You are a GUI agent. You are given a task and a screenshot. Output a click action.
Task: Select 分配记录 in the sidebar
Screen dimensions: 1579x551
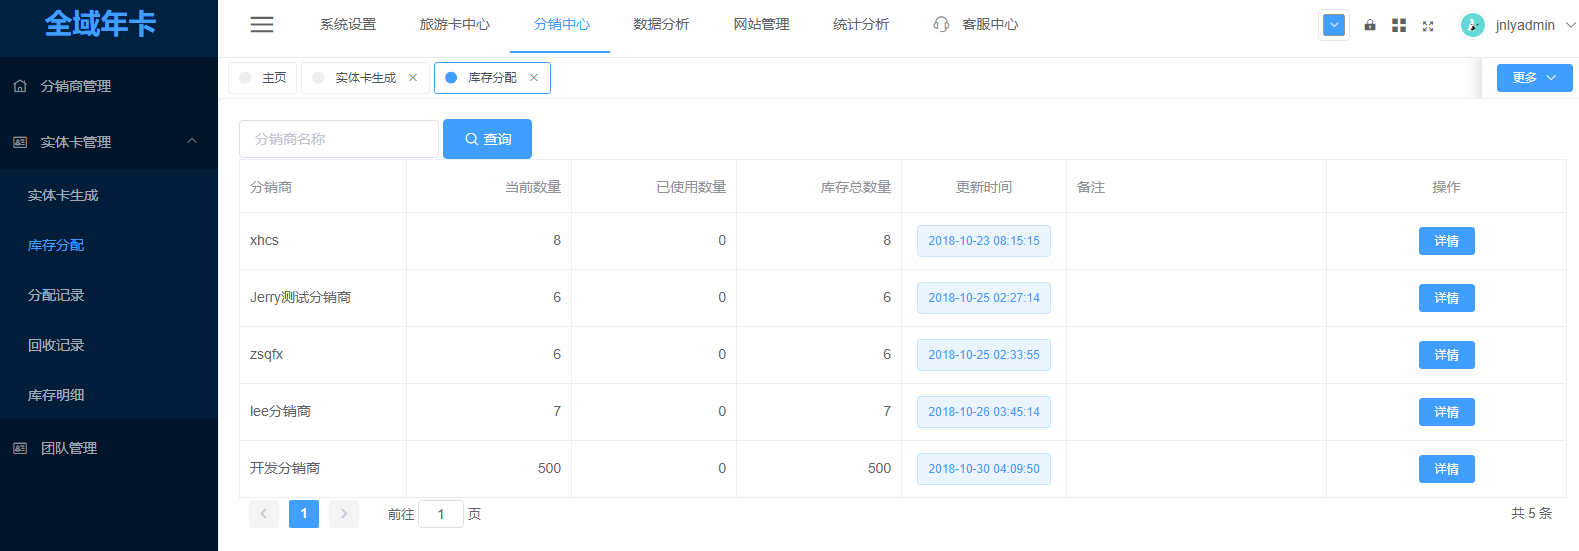[56, 295]
